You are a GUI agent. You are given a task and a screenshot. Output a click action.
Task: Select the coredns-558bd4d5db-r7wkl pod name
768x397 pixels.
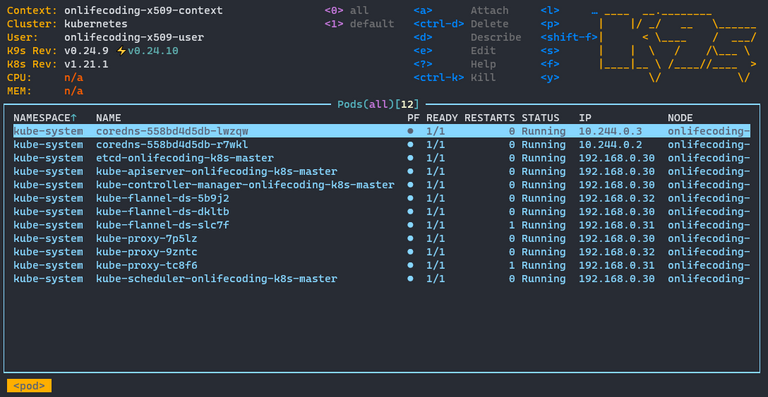pos(172,145)
